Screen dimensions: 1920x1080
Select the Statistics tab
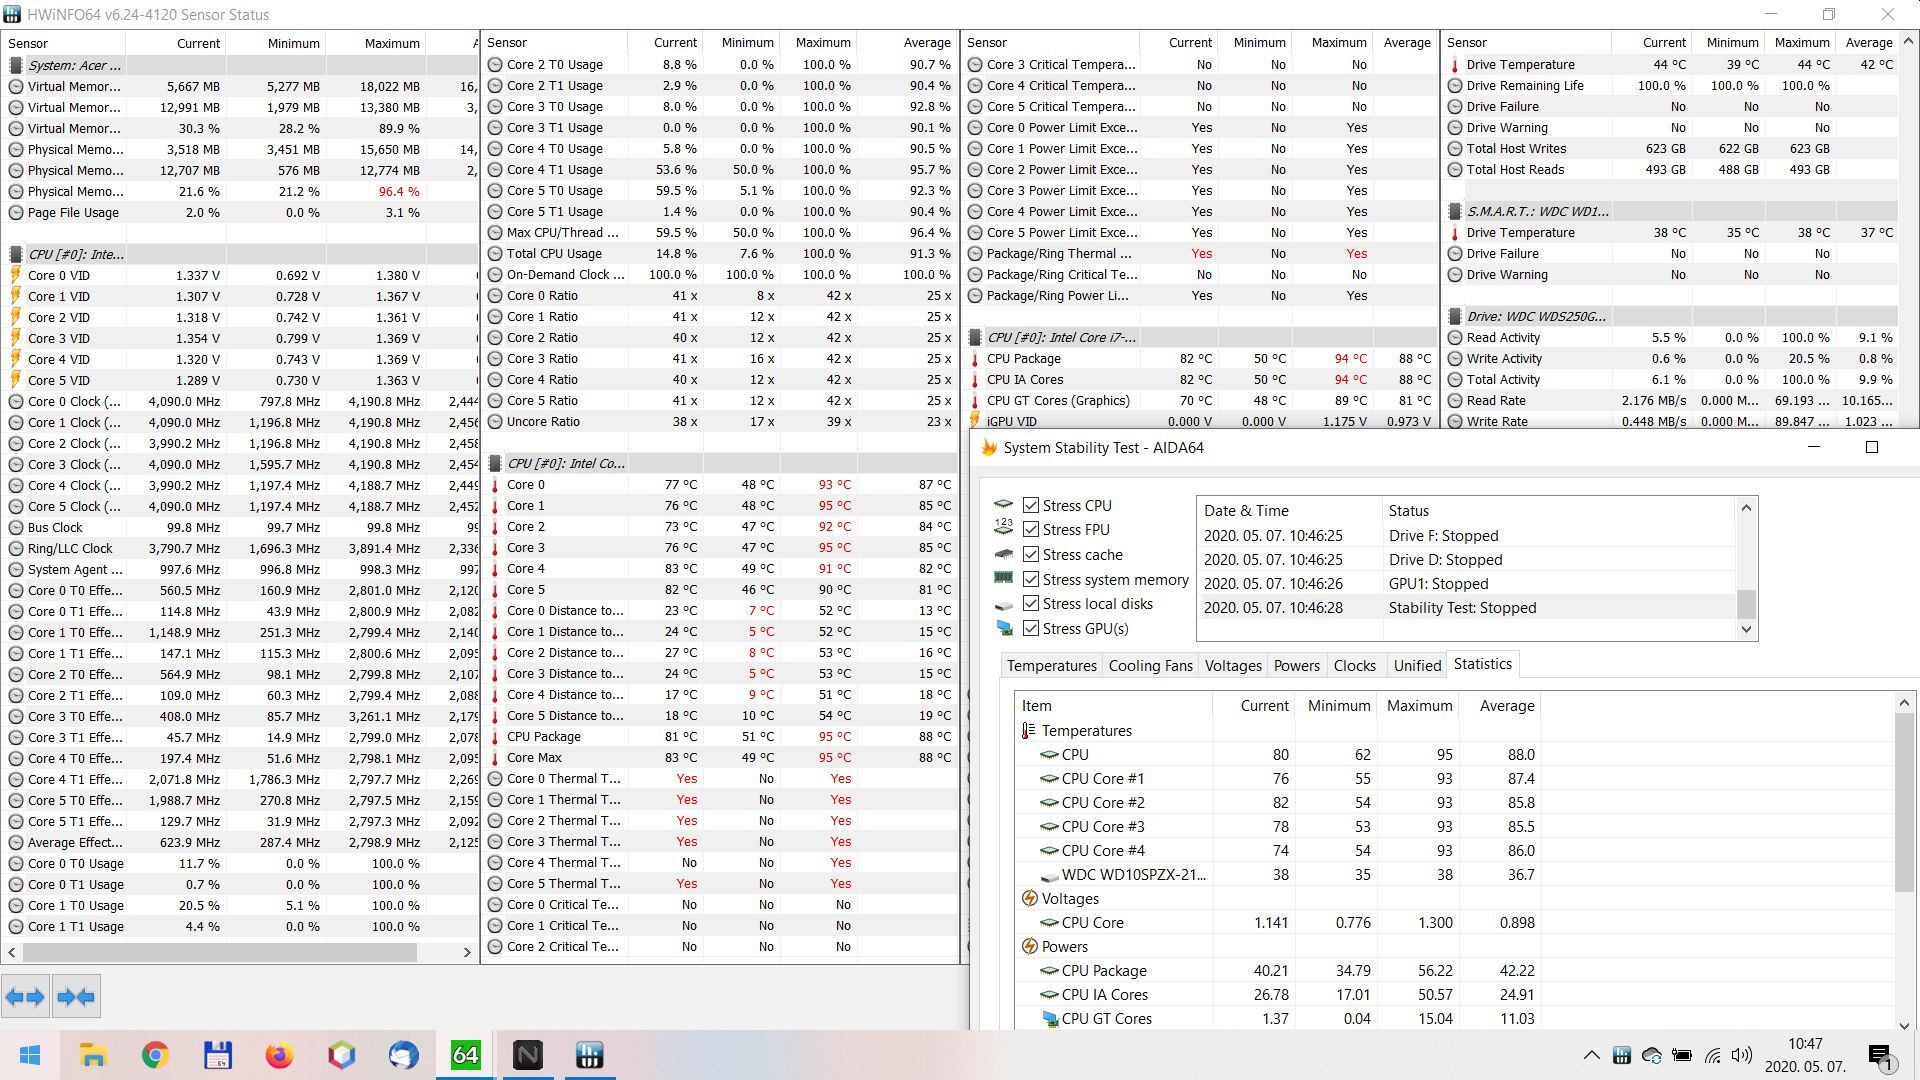click(1482, 664)
